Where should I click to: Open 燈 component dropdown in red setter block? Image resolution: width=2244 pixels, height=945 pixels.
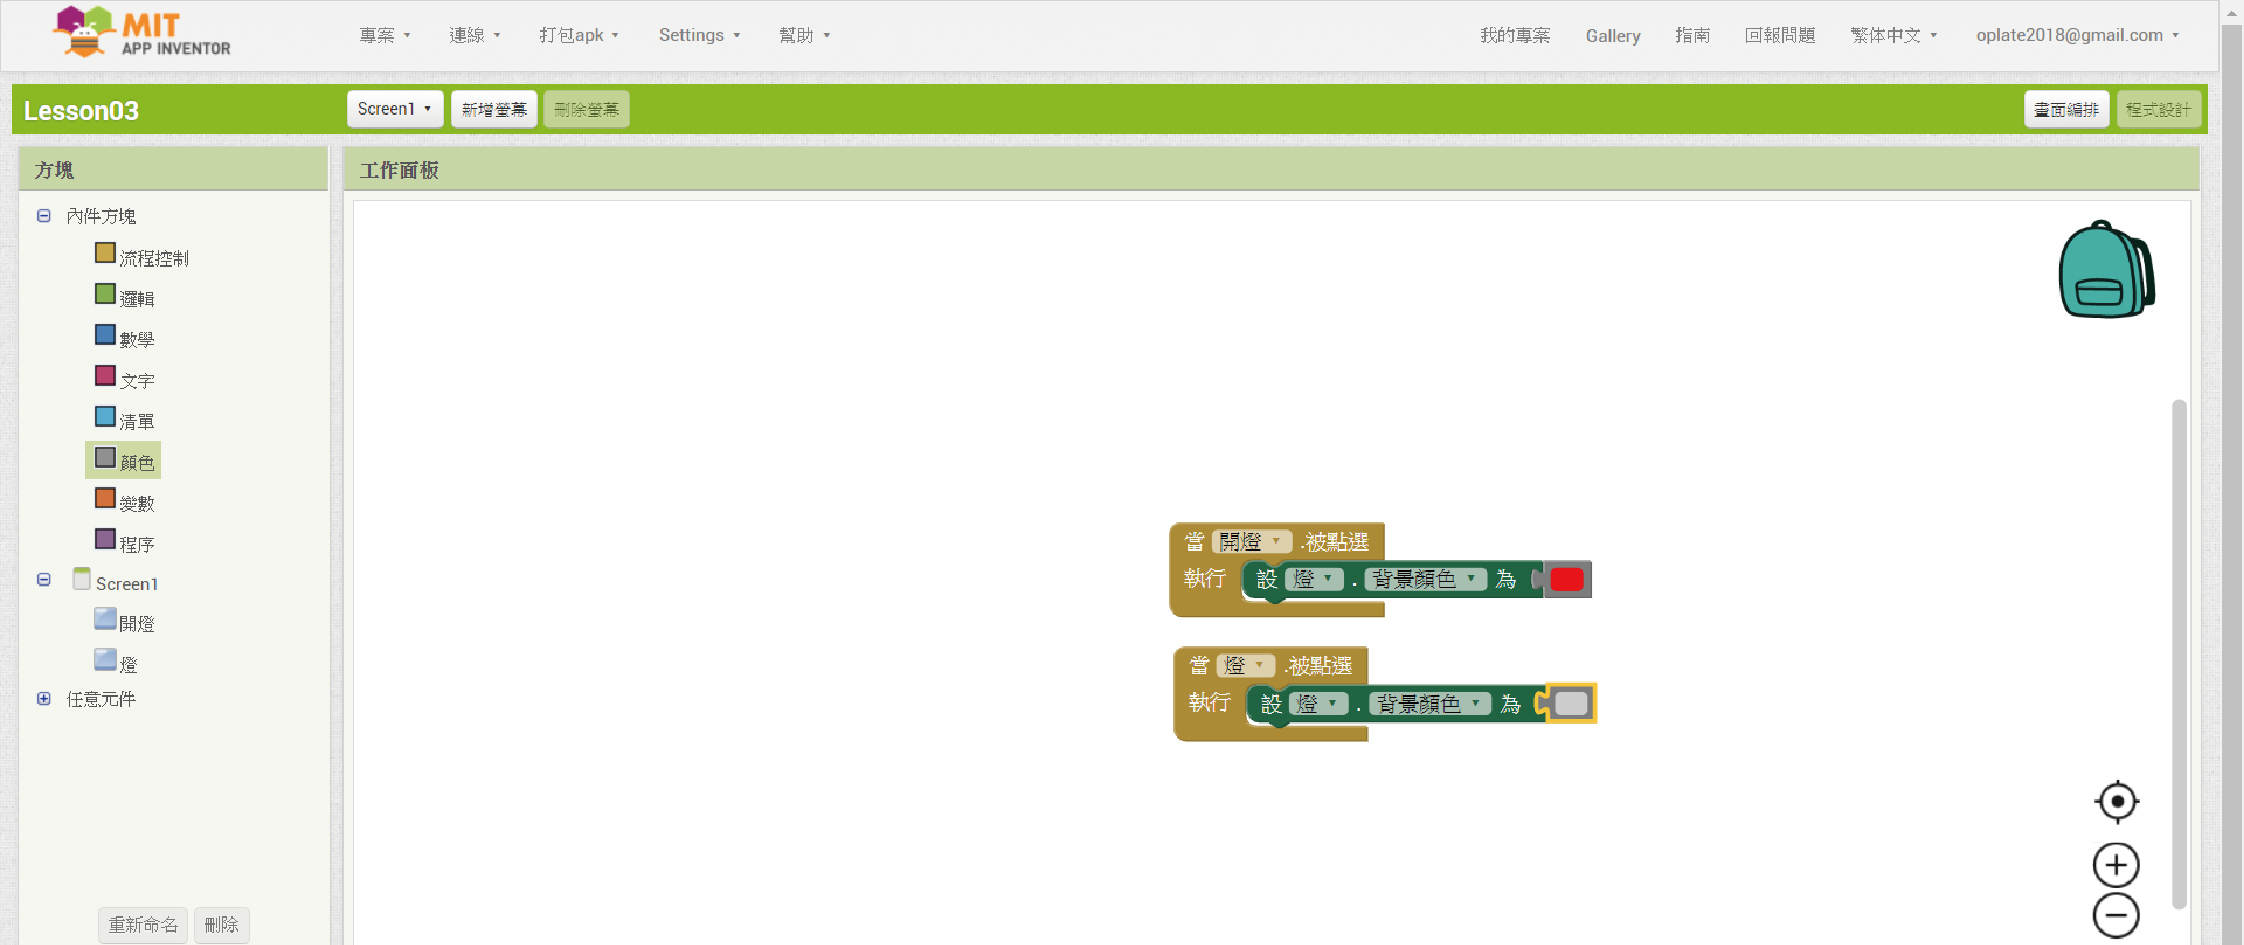[1314, 579]
